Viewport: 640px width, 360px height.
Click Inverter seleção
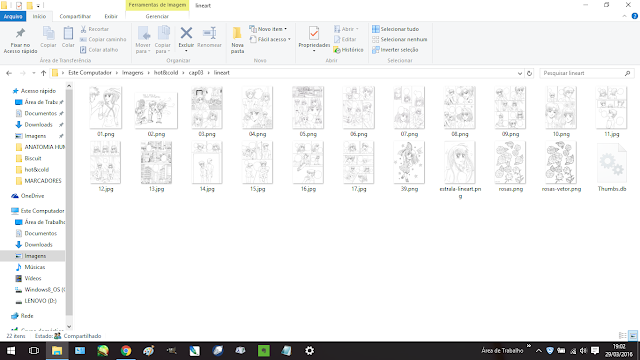point(395,50)
